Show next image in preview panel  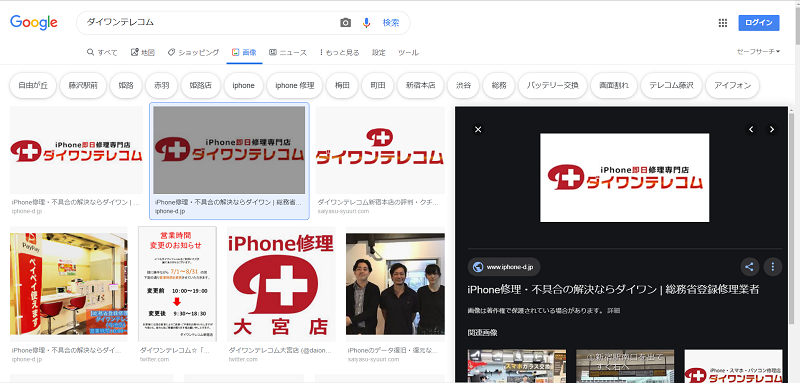tap(772, 130)
